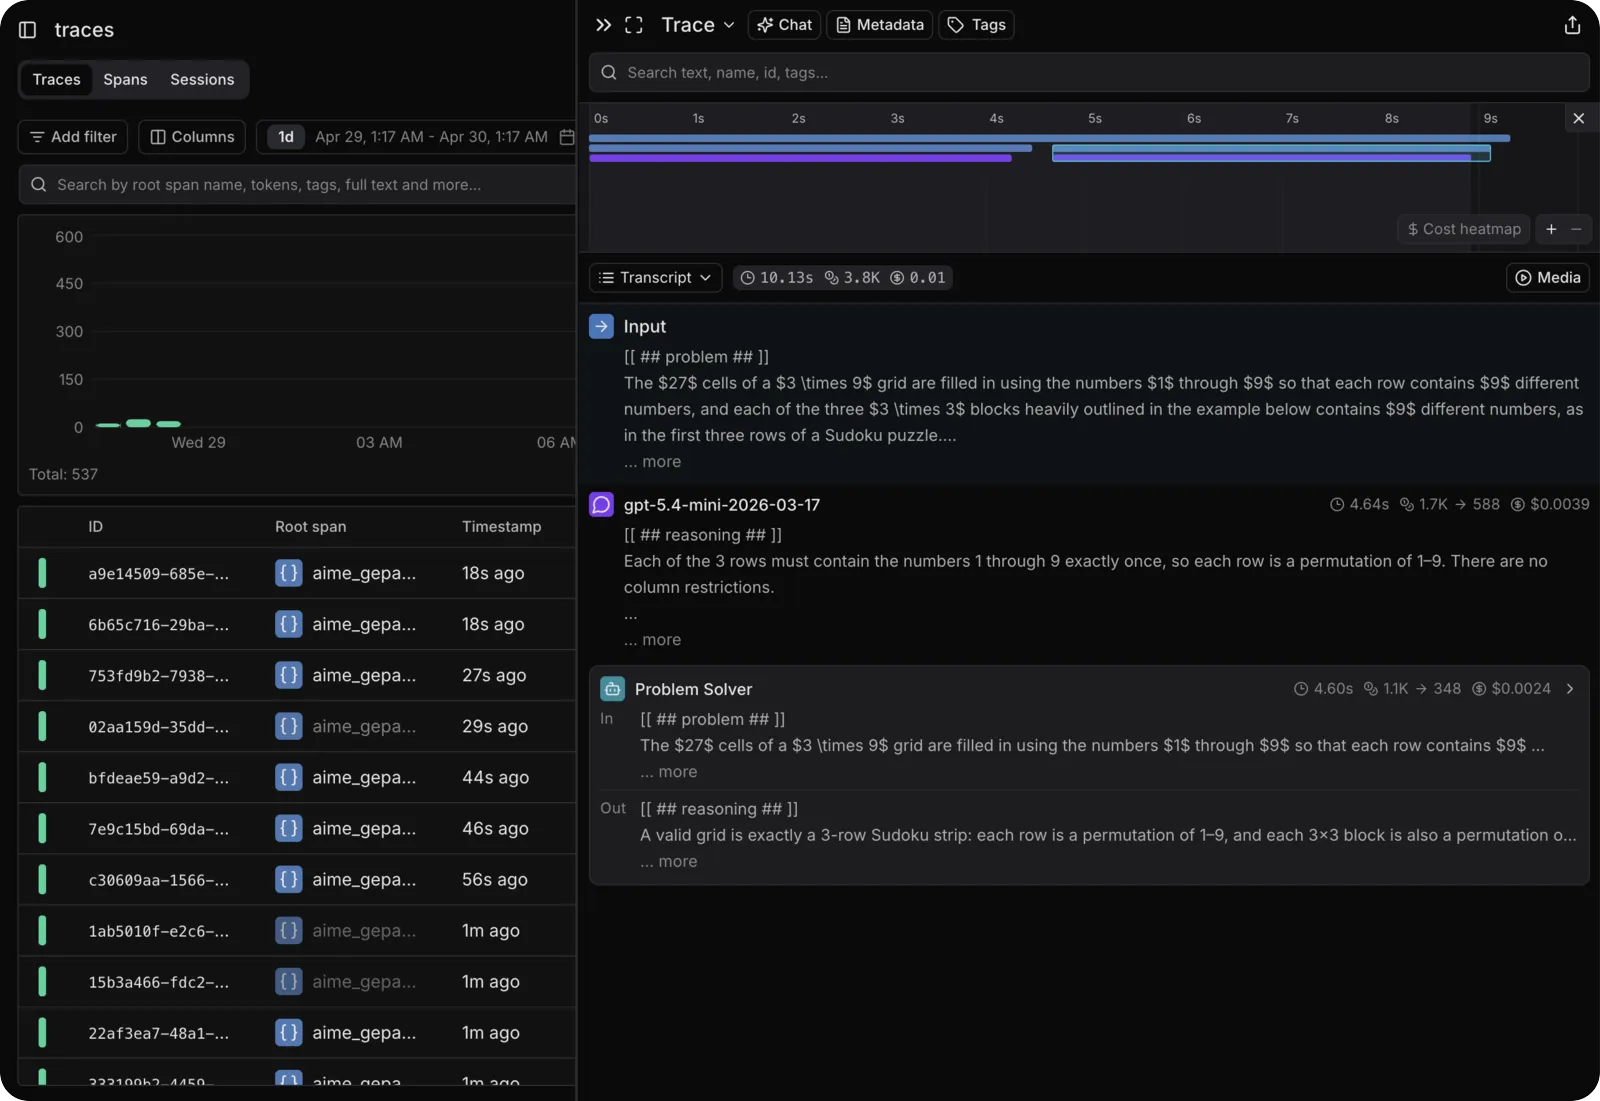Click the Columns button
1600x1101 pixels.
coord(192,137)
